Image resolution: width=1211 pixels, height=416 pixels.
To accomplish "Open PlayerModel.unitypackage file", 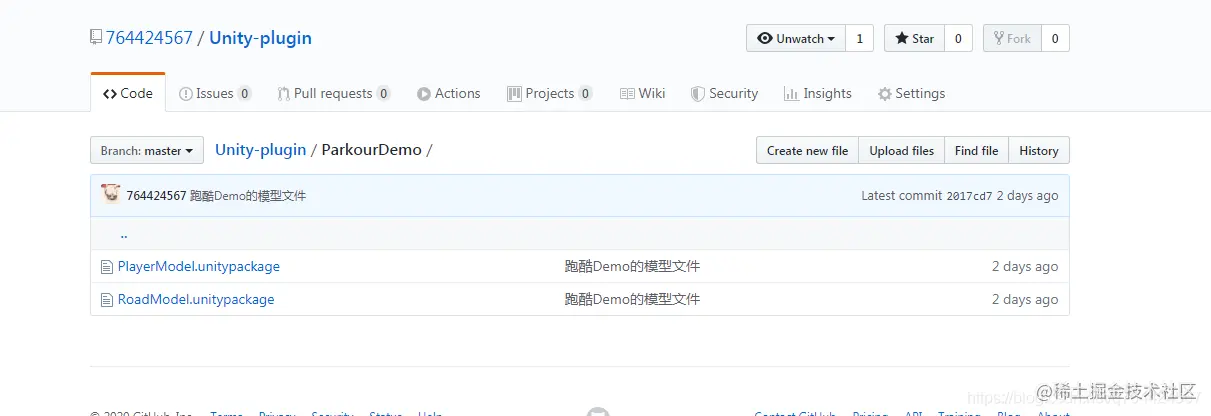I will pos(199,266).
